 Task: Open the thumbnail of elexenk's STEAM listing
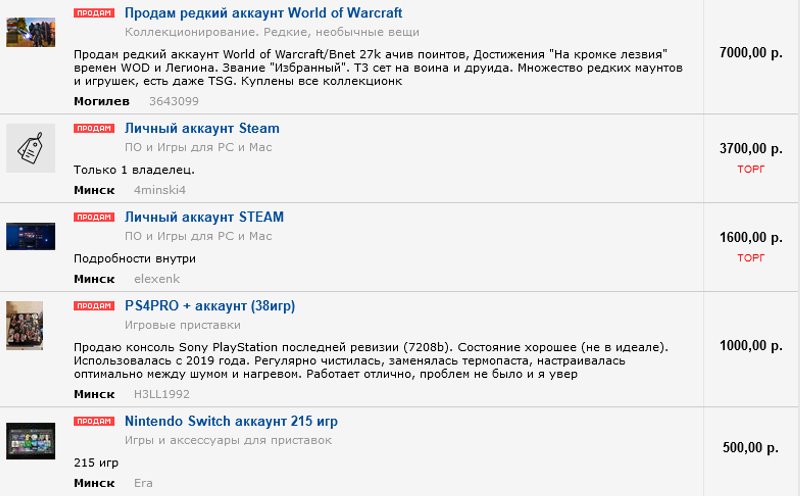[30, 236]
